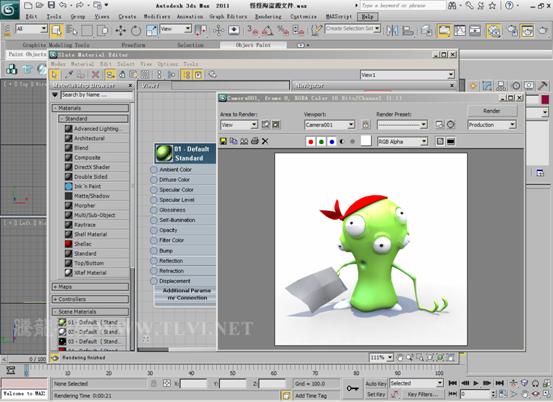The height and width of the screenshot is (402, 553).
Task: Toggle the green channel display
Action: point(321,141)
